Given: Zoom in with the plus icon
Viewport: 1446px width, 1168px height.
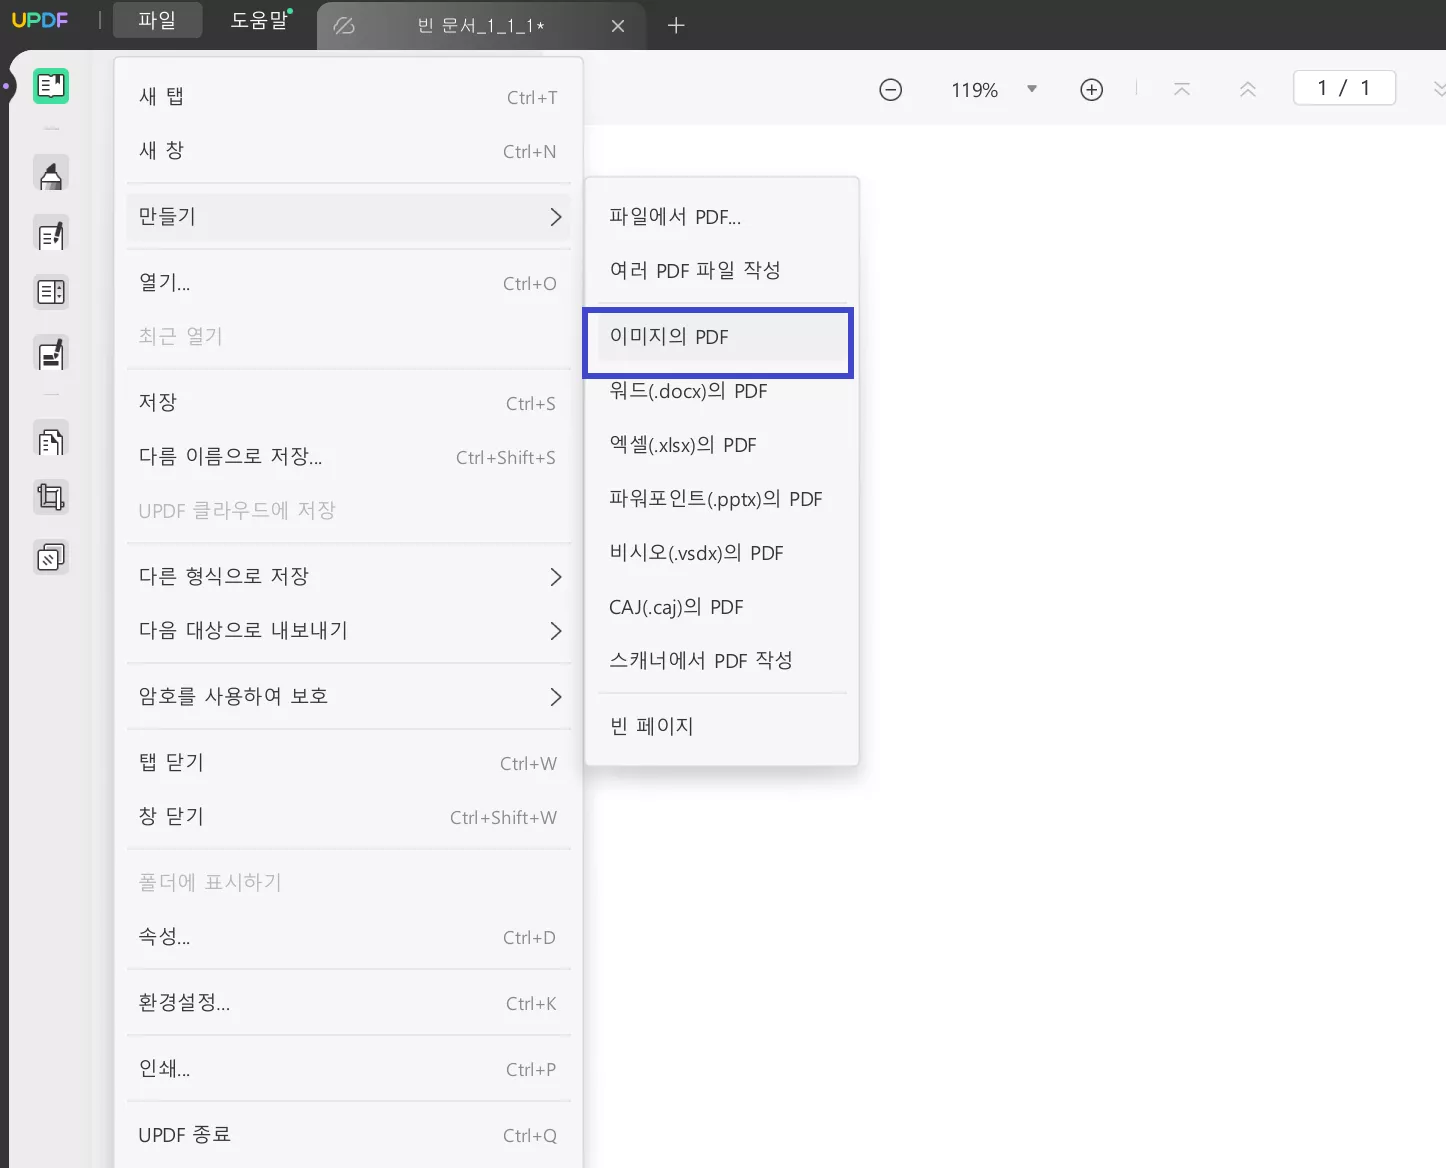Looking at the screenshot, I should click(1091, 89).
